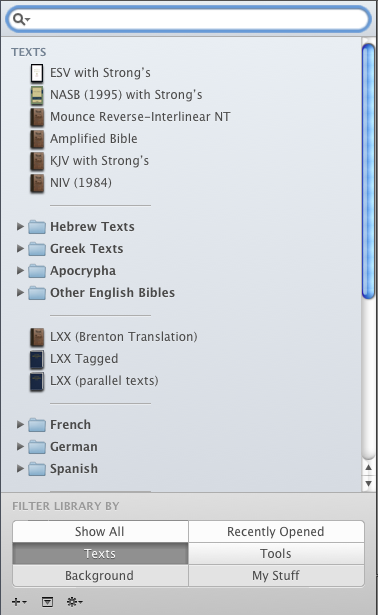Click the blue vertical scrollbar thumb

[369, 171]
